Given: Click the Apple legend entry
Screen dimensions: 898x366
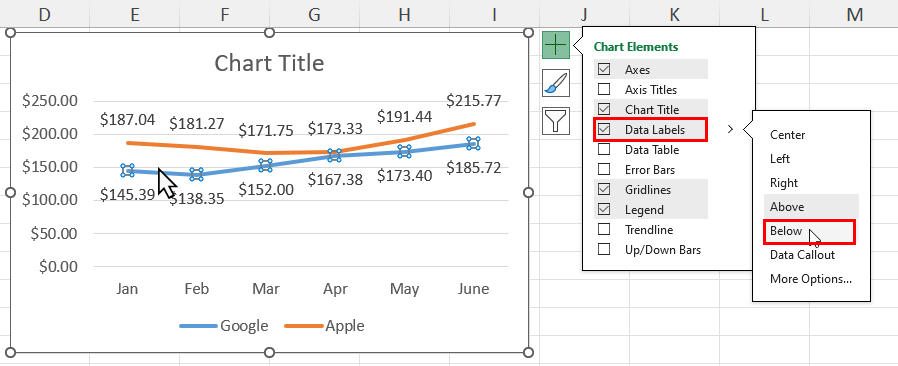Looking at the screenshot, I should 324,326.
